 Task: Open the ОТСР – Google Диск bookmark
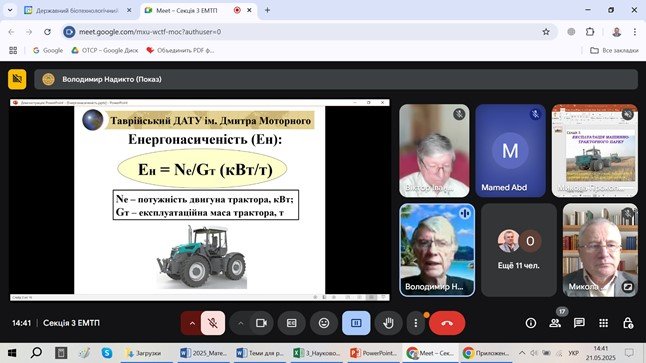(105, 50)
